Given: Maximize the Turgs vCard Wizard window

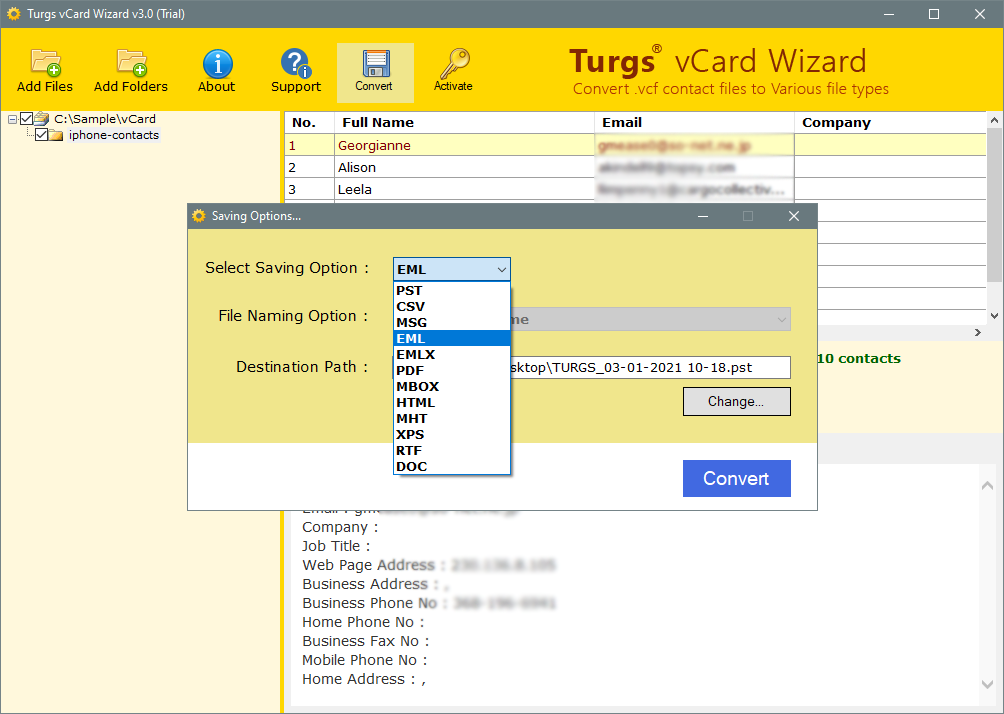Looking at the screenshot, I should click(x=934, y=13).
